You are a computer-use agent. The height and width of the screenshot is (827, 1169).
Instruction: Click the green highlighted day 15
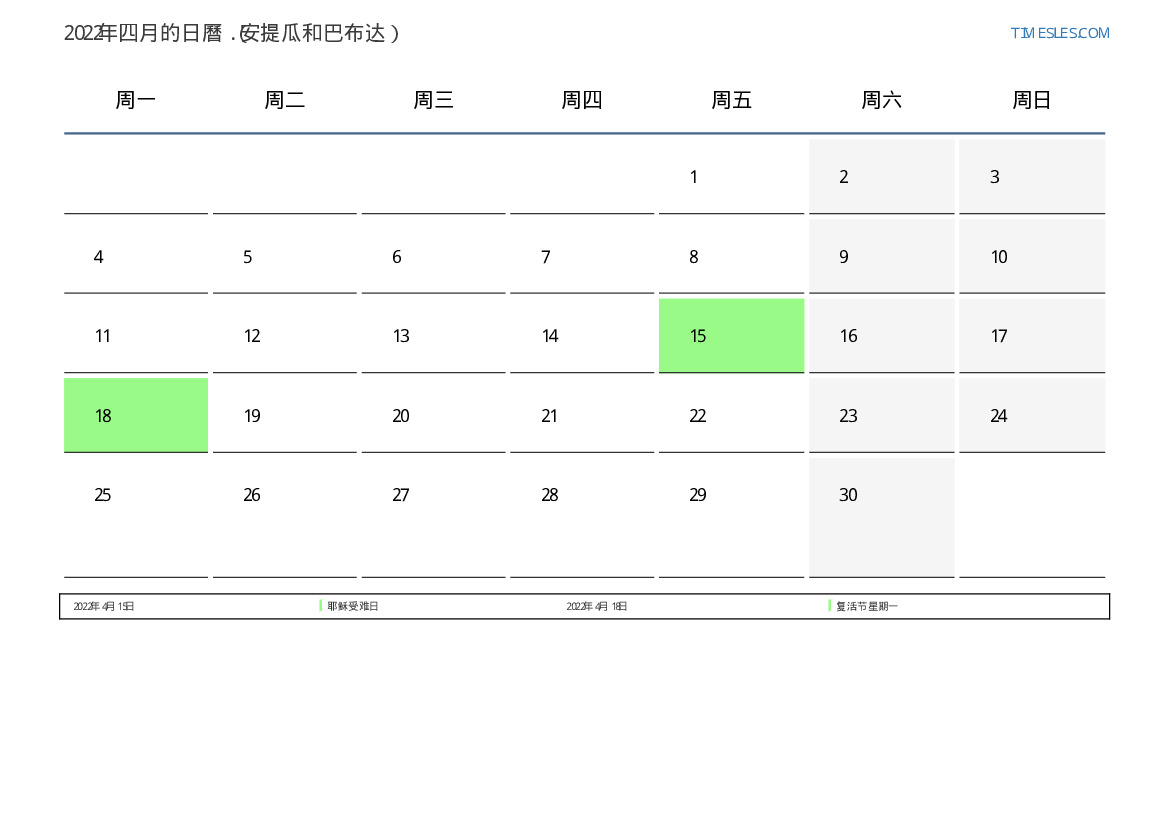pyautogui.click(x=731, y=336)
